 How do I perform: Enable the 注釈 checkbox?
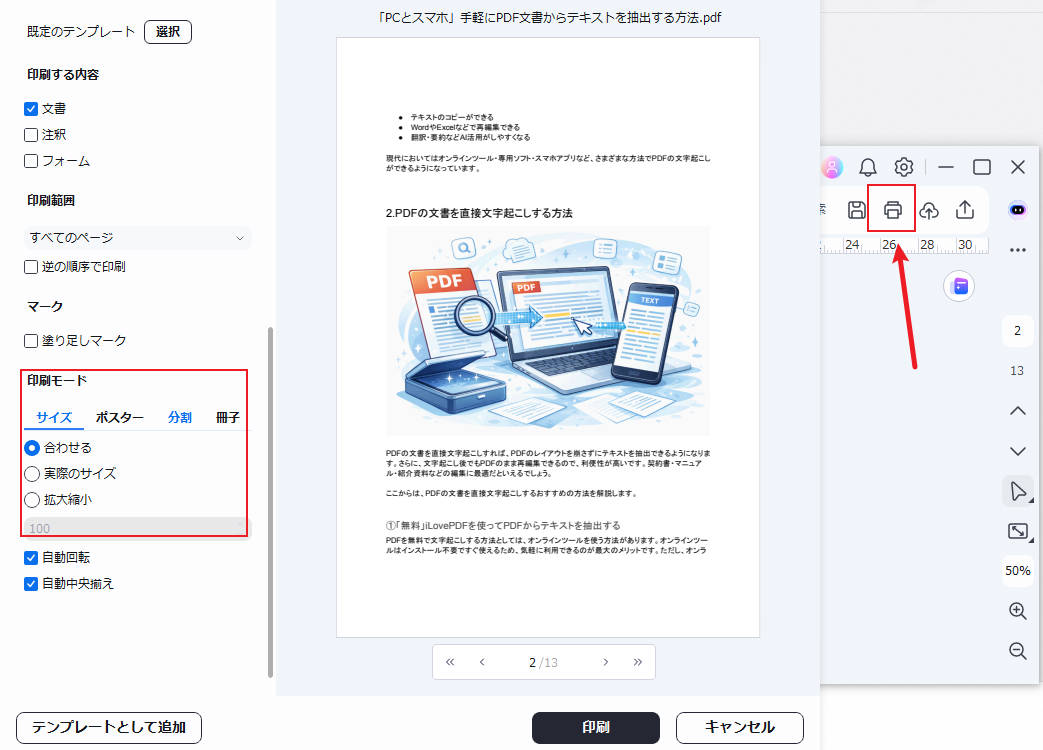30,134
